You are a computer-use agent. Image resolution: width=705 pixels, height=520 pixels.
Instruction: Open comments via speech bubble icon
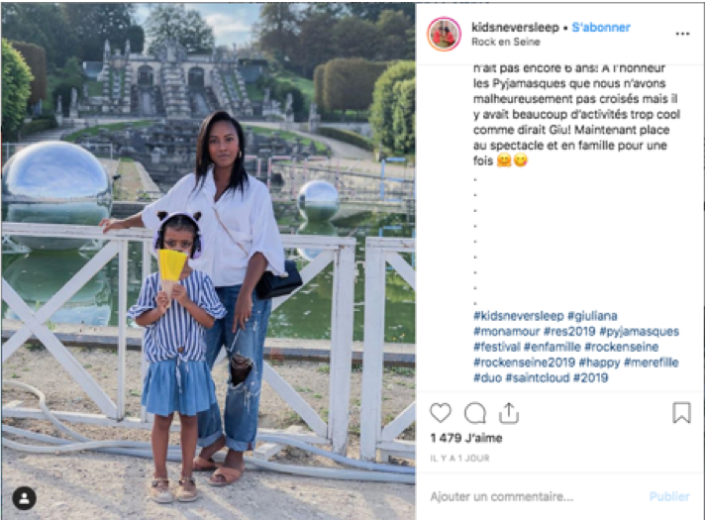[x=475, y=413]
